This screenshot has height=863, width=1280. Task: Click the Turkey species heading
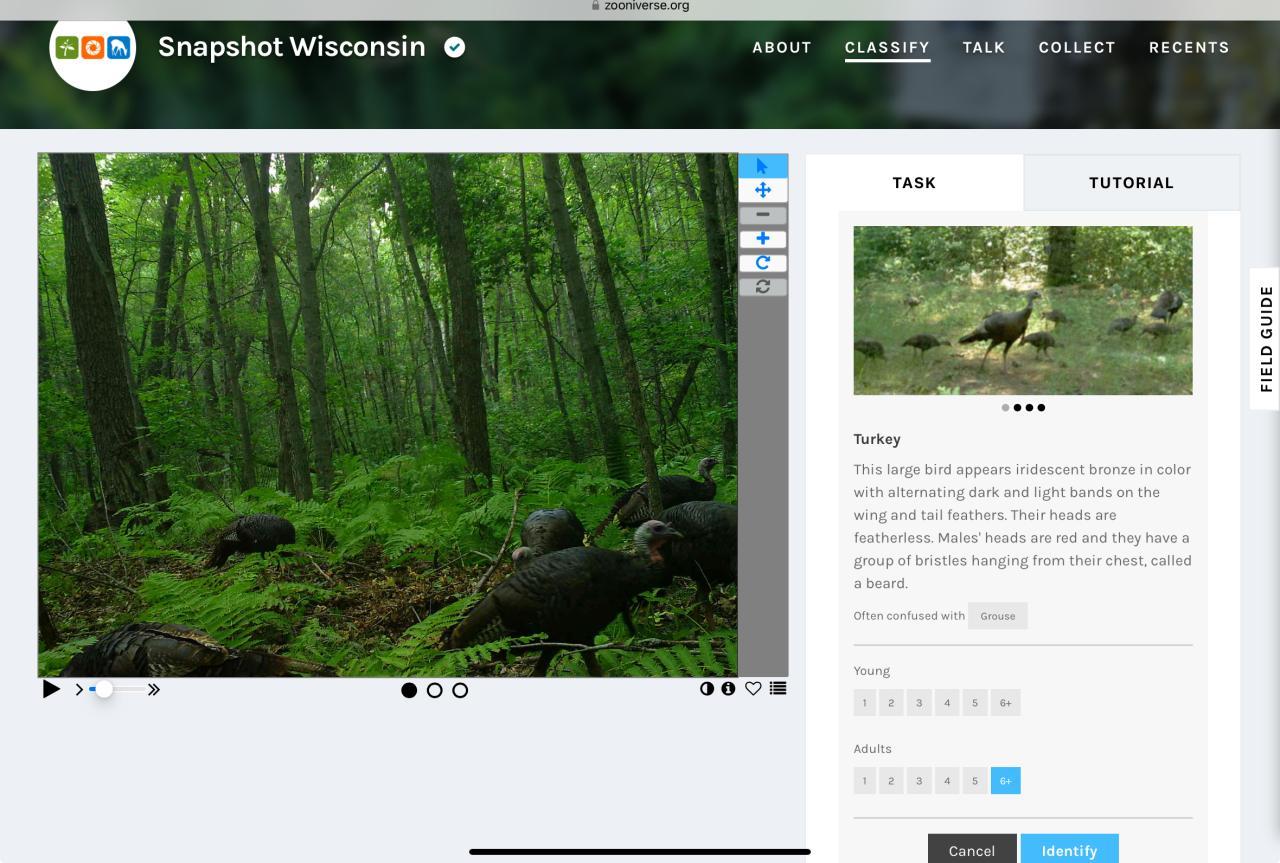tap(877, 439)
